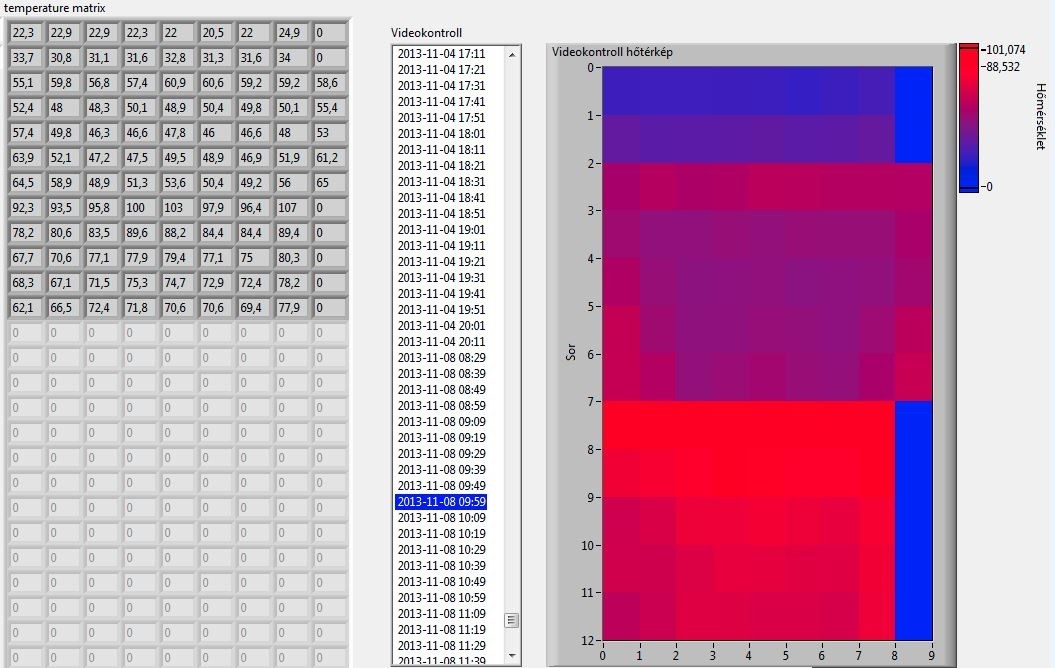Viewport: 1055px width, 668px height.
Task: Click the matrix cell with value 95,8
Action: [102, 208]
